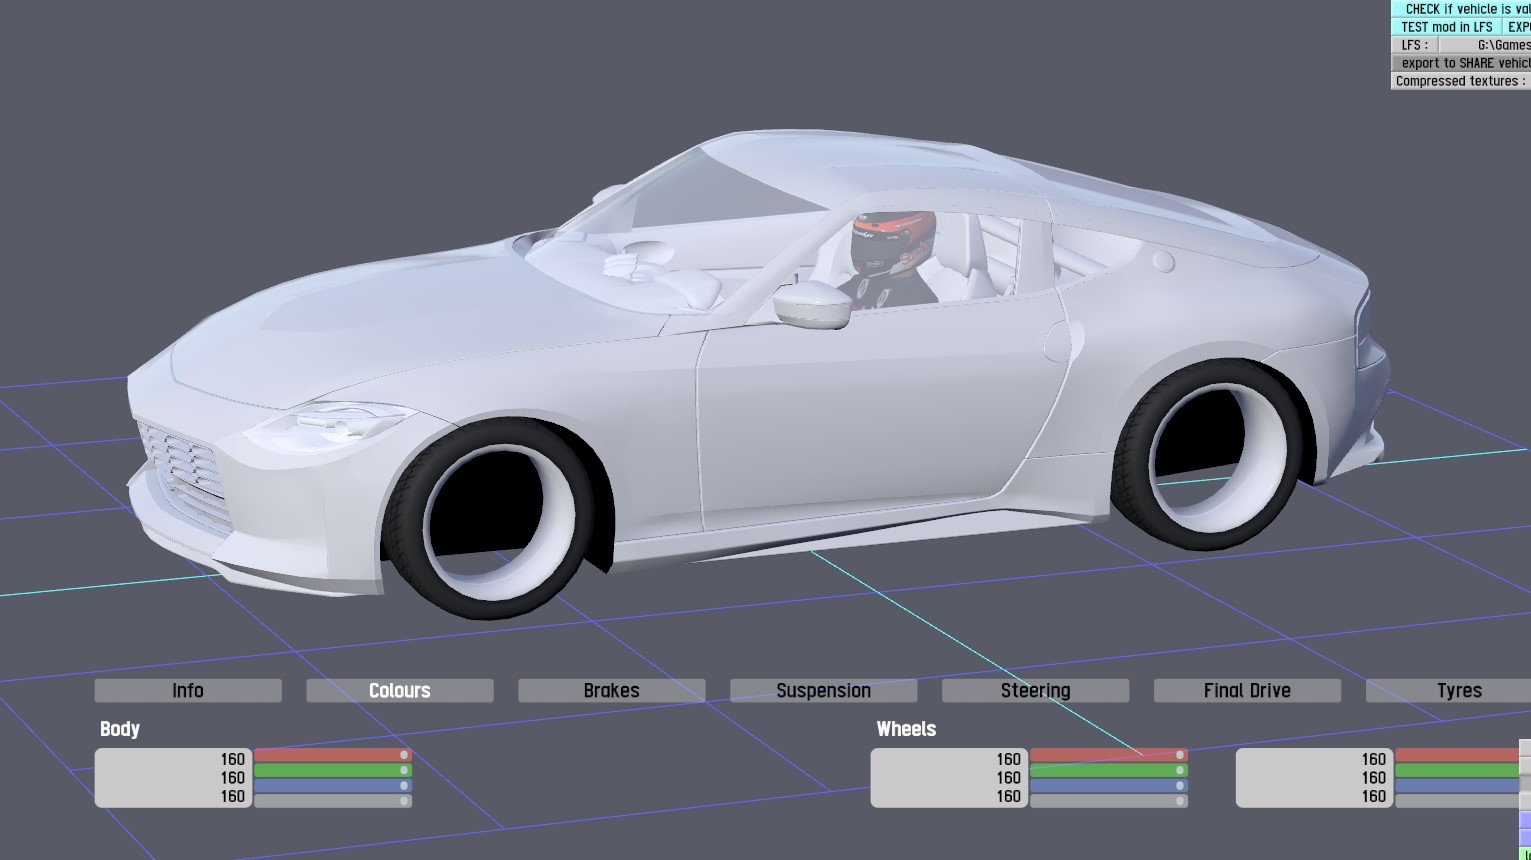Image resolution: width=1531 pixels, height=860 pixels.
Task: Click the Body blue value 160
Action: tap(233, 797)
